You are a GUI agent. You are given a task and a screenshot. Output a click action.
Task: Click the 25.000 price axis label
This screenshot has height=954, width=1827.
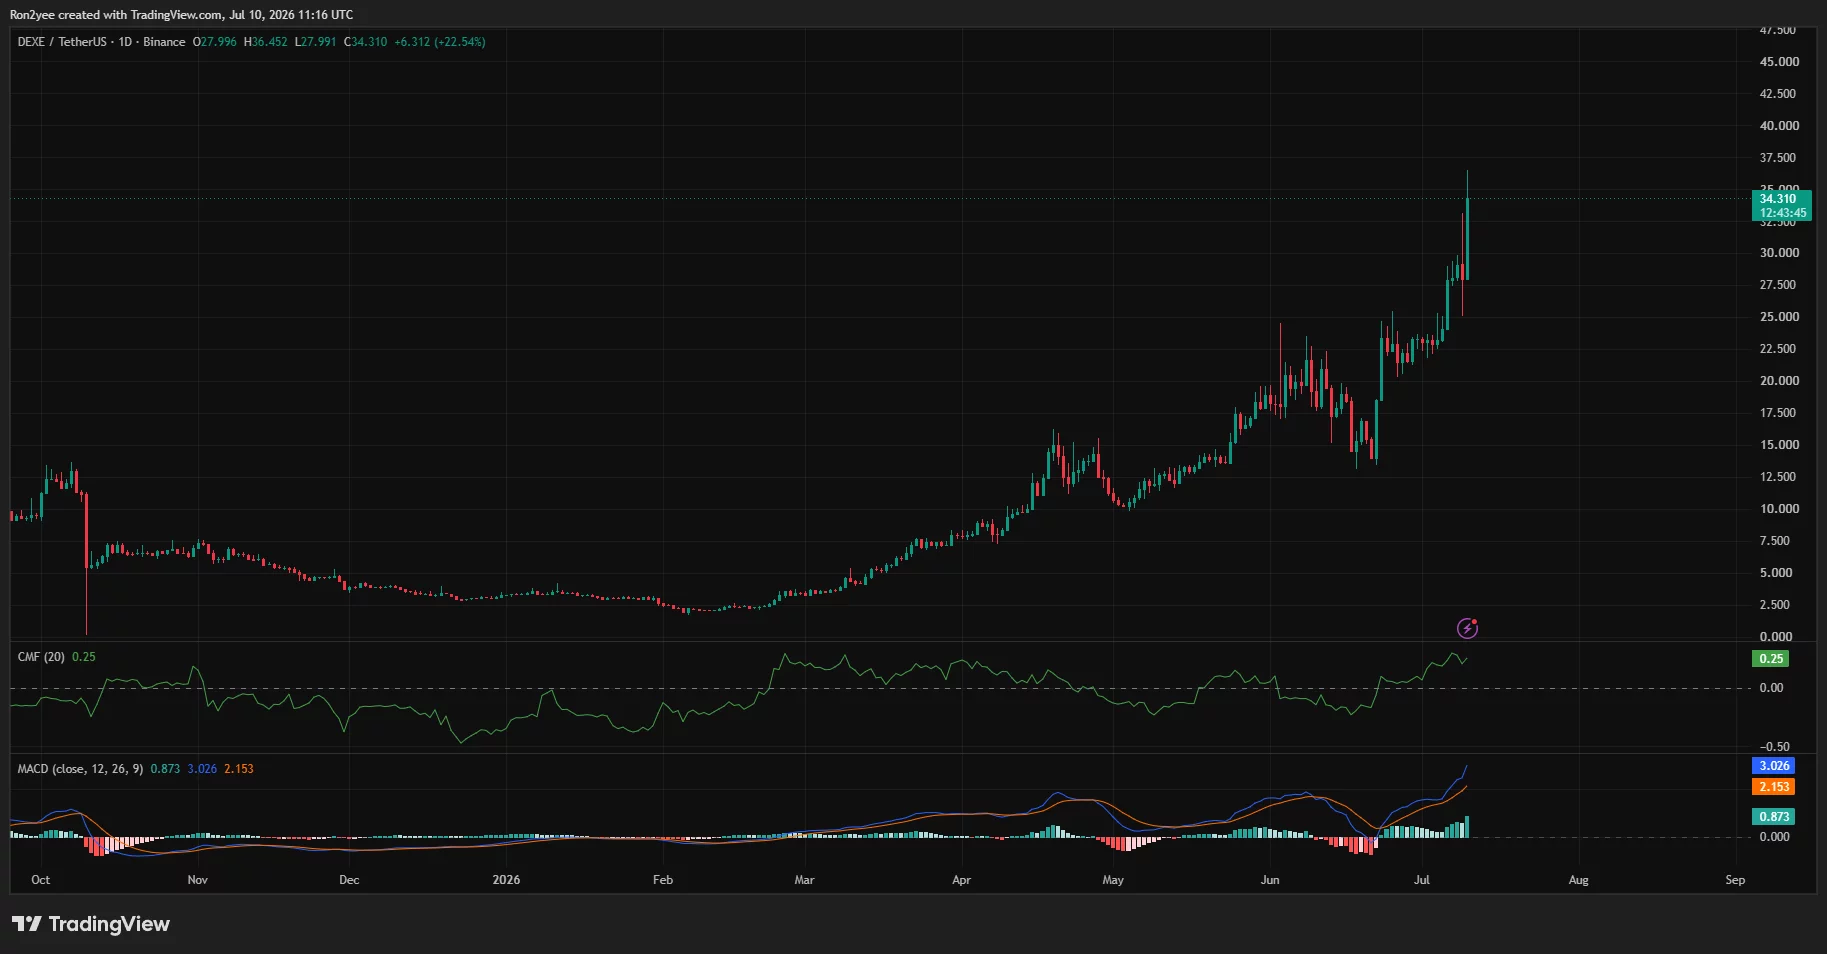click(x=1779, y=317)
